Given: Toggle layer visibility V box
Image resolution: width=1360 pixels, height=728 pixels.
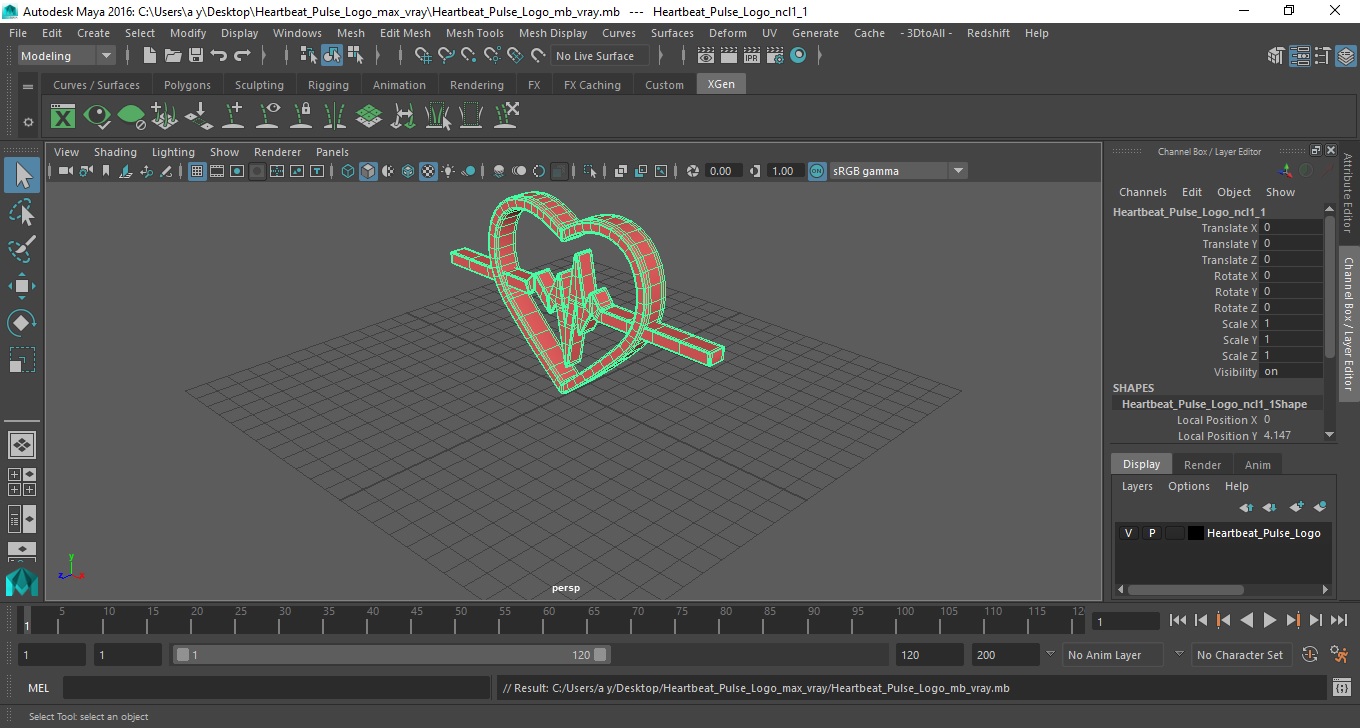Looking at the screenshot, I should [1128, 533].
